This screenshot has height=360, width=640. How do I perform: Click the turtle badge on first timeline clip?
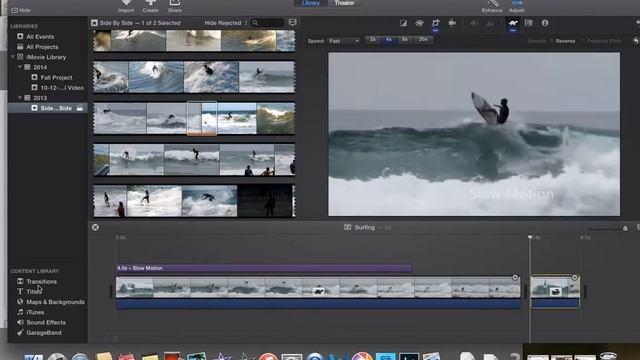(x=319, y=291)
